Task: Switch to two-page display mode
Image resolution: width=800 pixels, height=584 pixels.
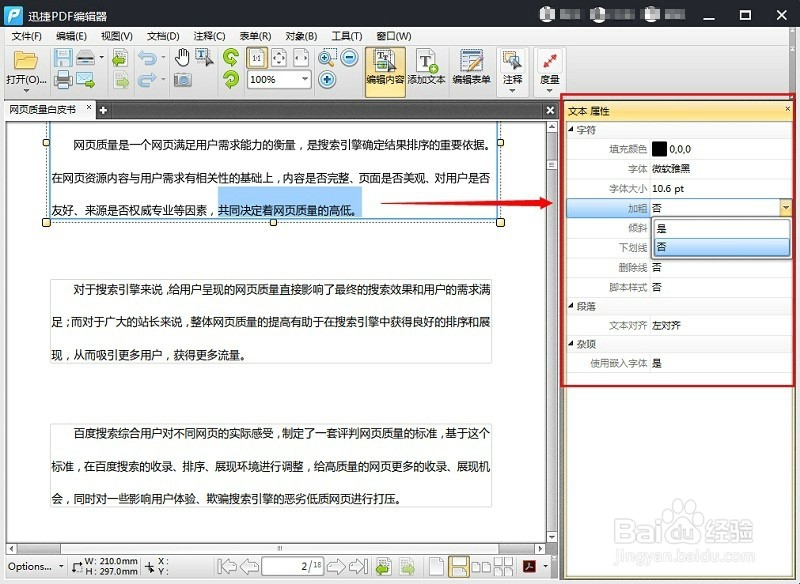Action: tap(481, 567)
